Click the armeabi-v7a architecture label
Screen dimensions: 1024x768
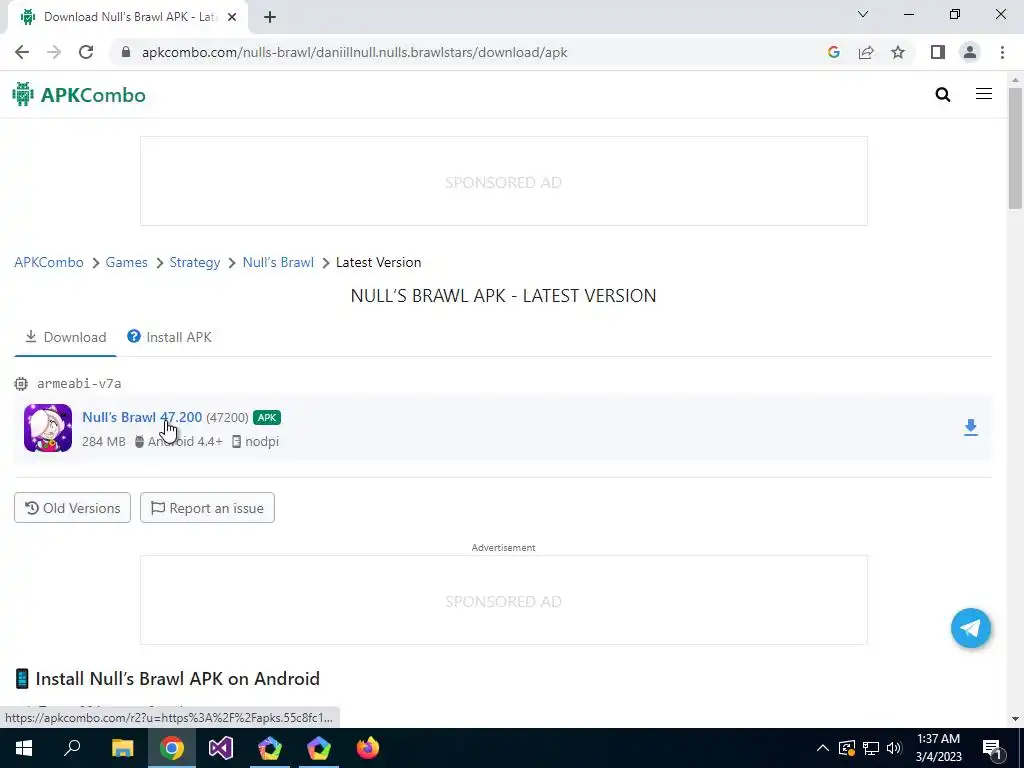point(79,383)
